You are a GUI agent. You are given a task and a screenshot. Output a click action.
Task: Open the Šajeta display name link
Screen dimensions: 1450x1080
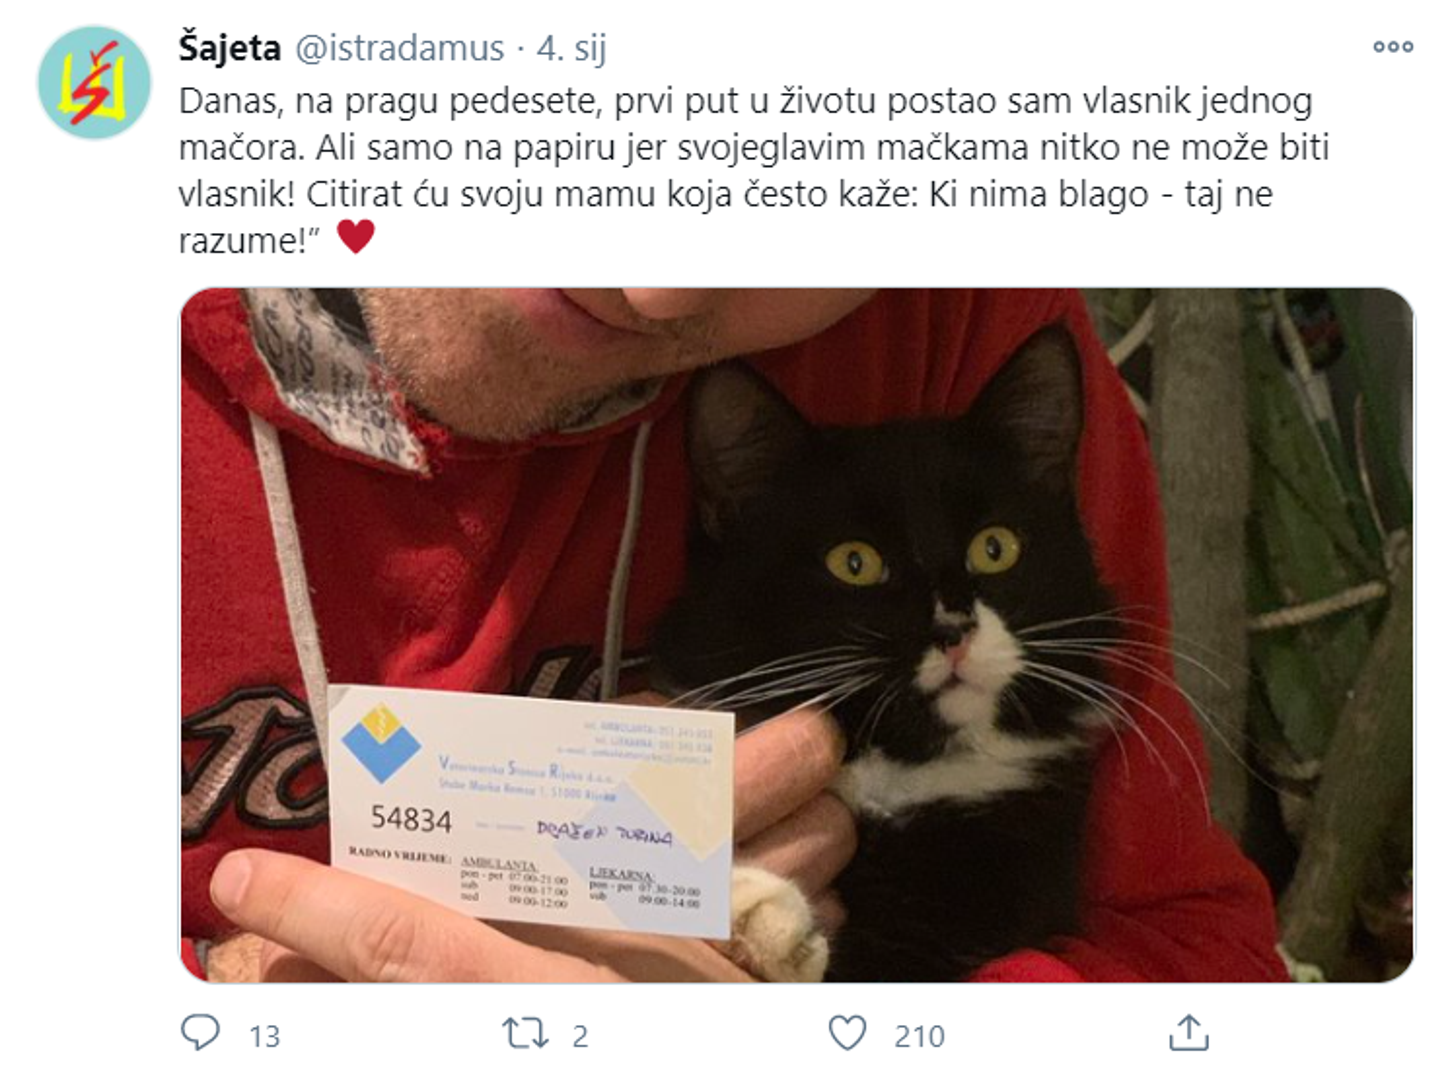230,48
